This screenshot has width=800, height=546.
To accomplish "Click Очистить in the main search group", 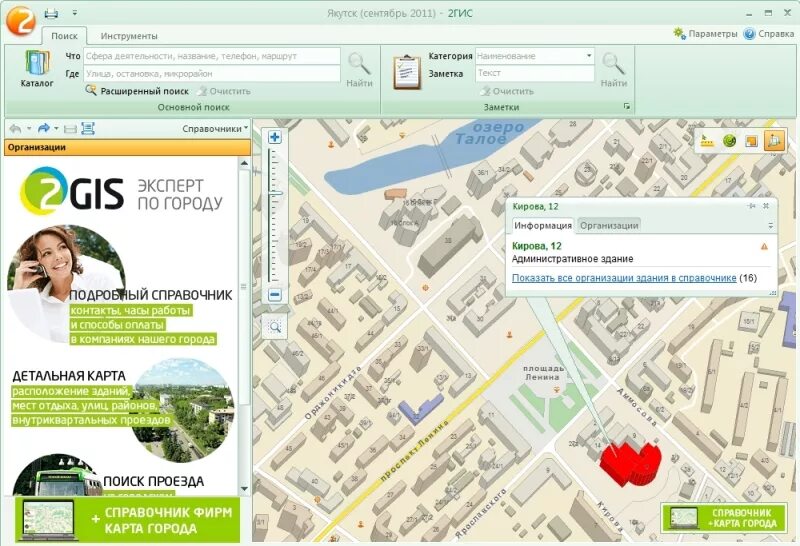I will [x=223, y=91].
